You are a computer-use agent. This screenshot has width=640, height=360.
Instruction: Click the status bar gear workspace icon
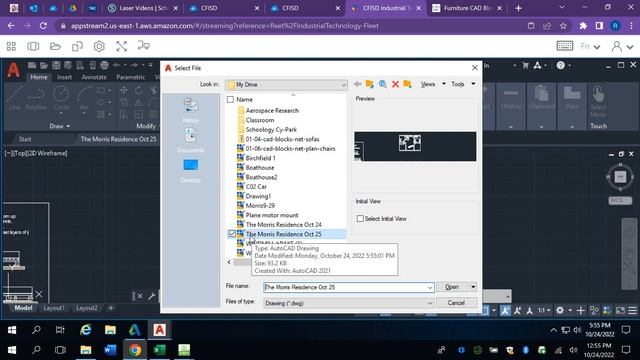(560, 311)
